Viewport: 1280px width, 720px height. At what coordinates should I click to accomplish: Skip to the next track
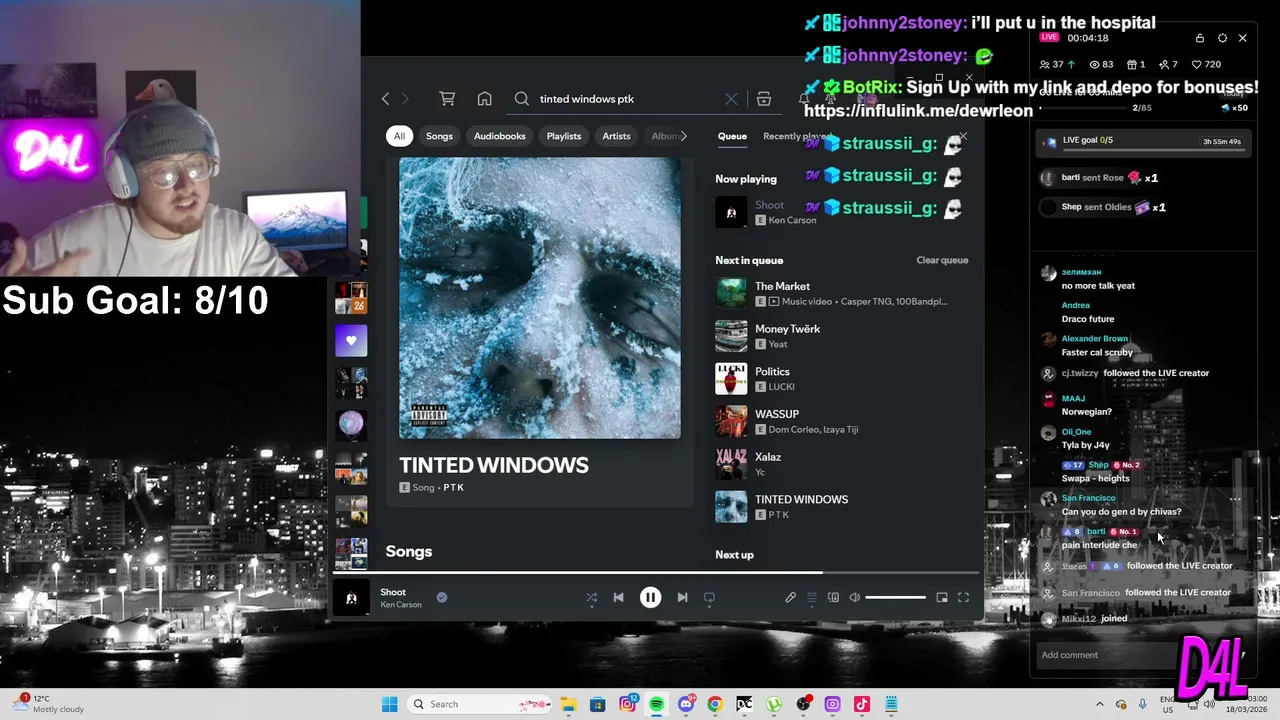(x=682, y=597)
